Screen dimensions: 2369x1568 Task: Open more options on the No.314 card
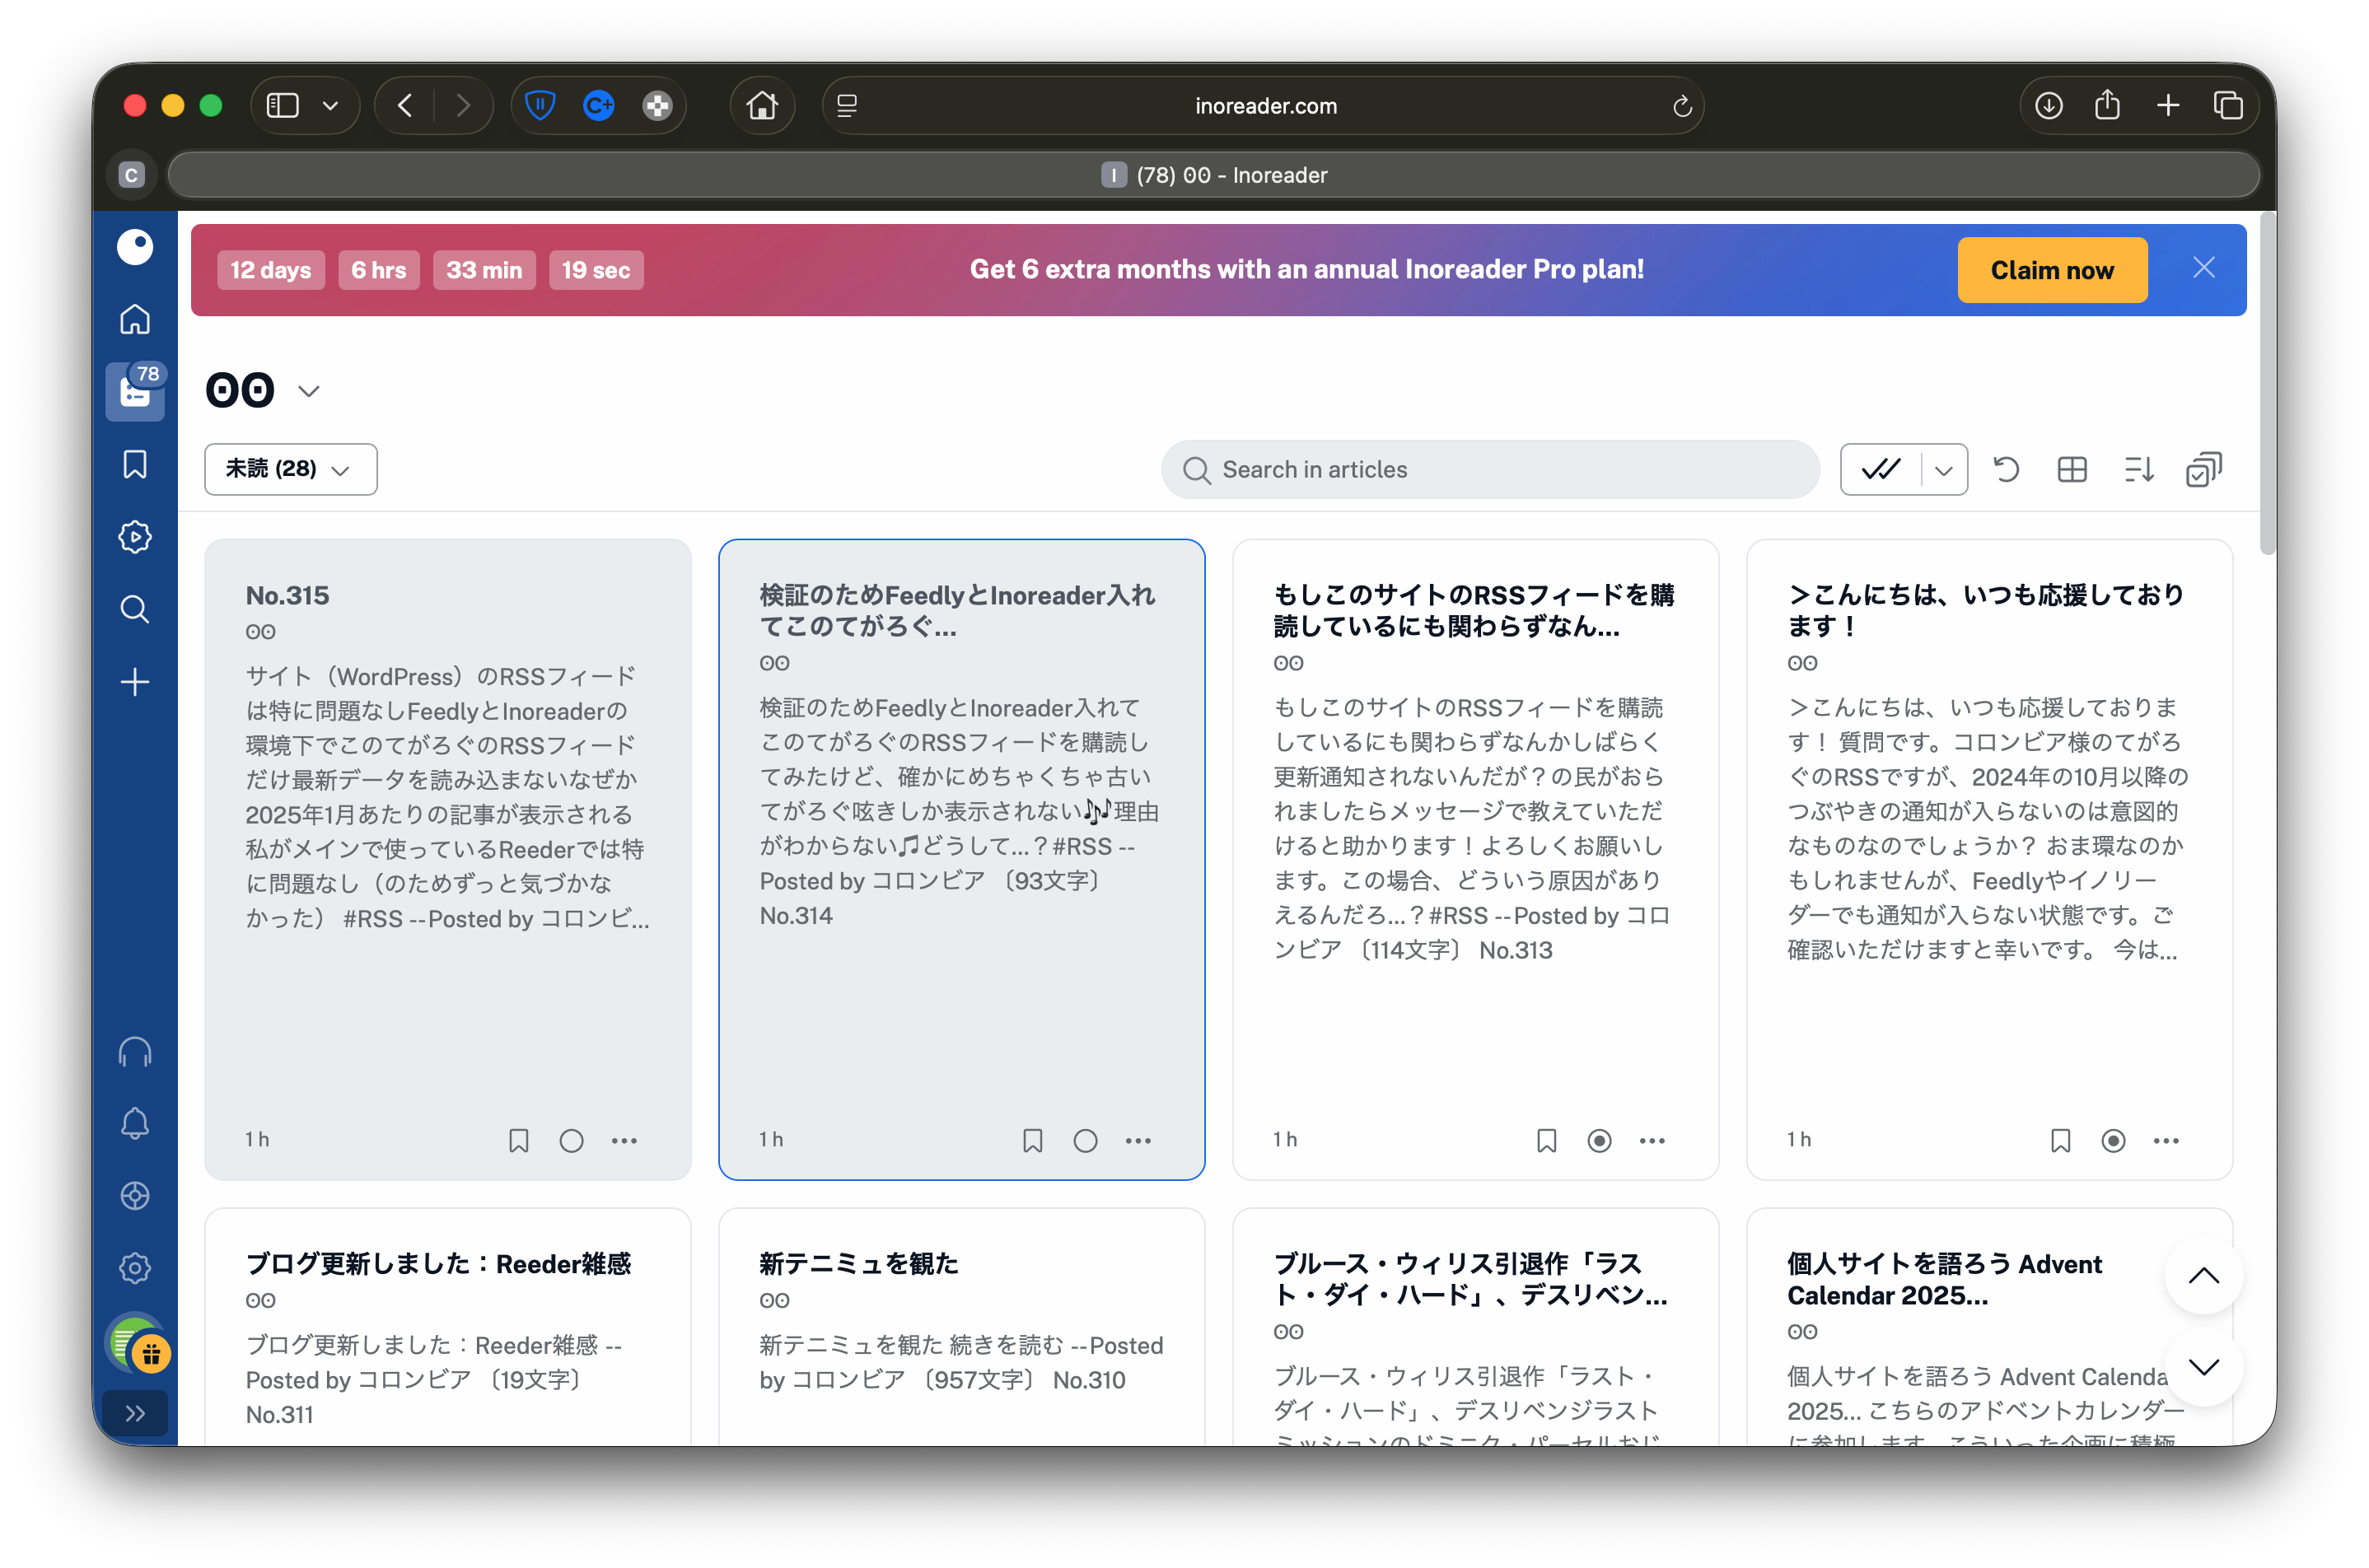1138,1141
